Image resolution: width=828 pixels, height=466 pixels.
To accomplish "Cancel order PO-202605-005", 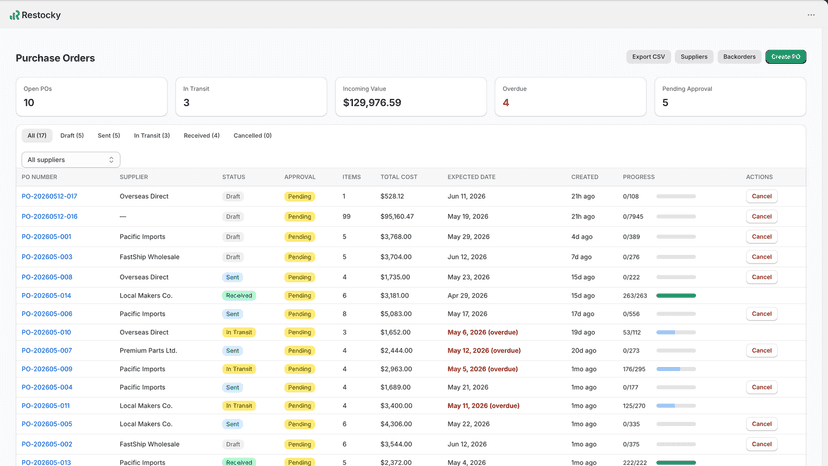I will point(761,424).
